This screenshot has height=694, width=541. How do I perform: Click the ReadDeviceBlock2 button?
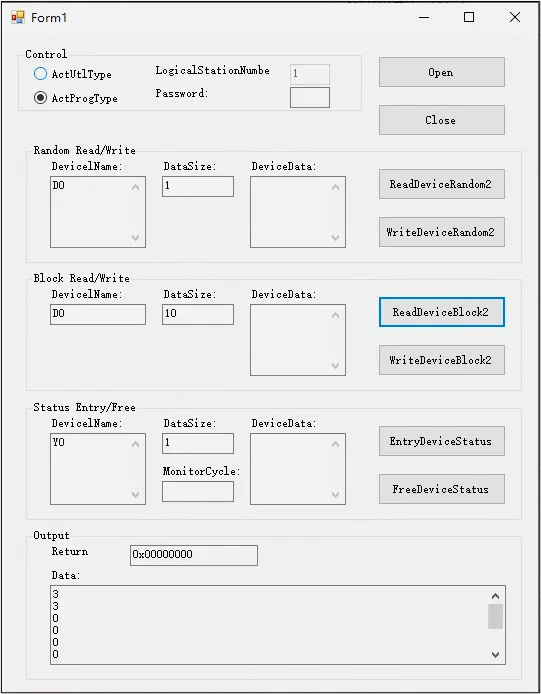(x=441, y=312)
